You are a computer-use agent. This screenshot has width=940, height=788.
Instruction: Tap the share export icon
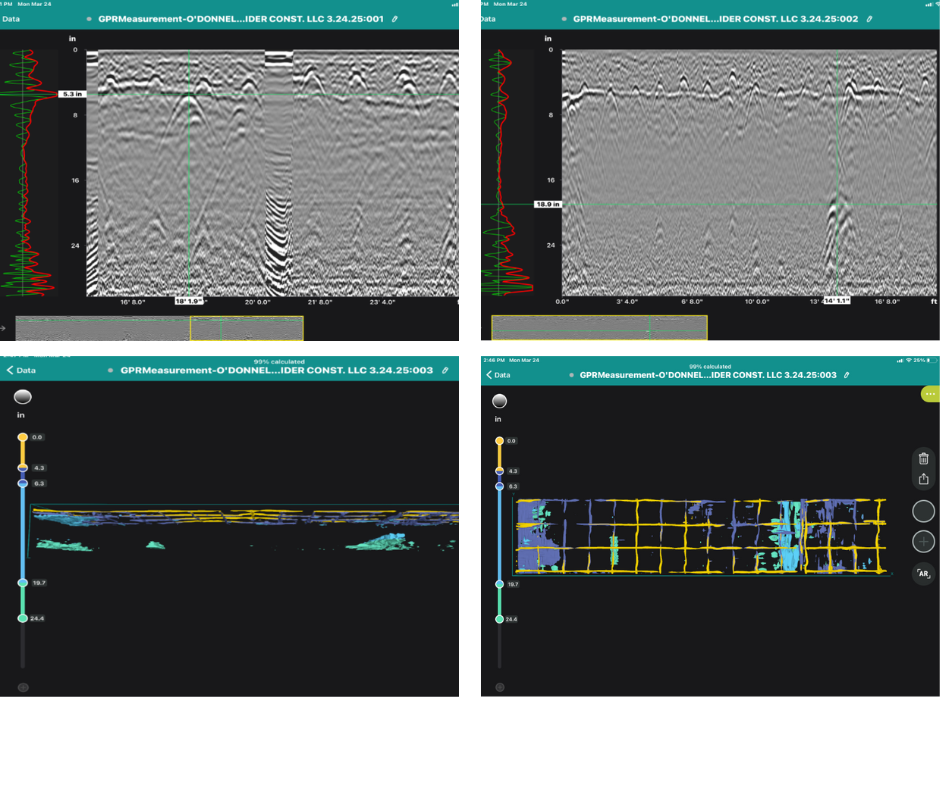click(x=923, y=479)
